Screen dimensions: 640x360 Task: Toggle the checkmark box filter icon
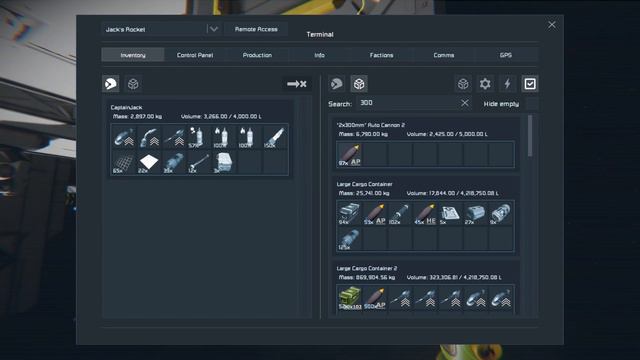530,84
